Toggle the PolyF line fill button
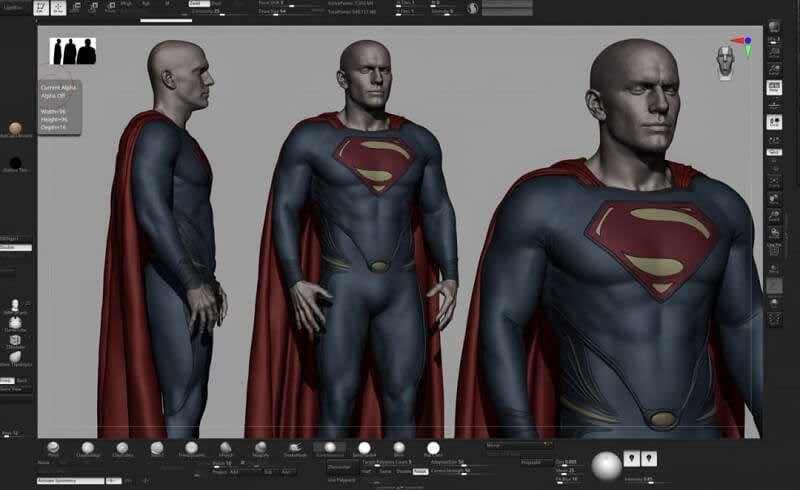This screenshot has height=490, width=800. (774, 250)
